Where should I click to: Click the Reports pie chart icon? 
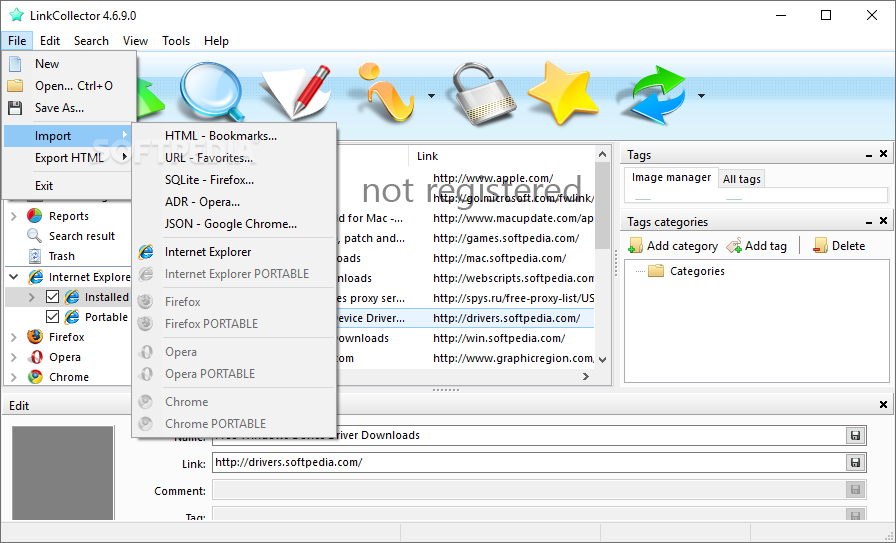[35, 215]
